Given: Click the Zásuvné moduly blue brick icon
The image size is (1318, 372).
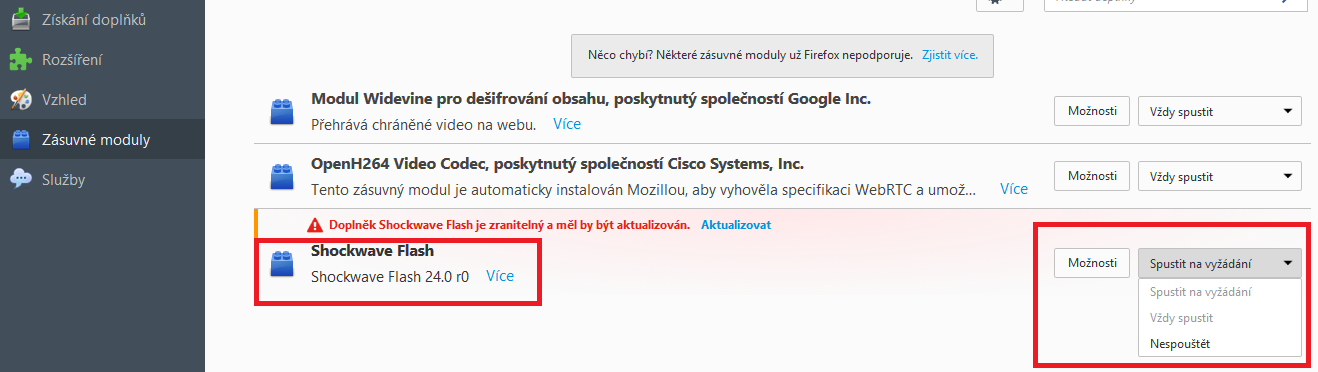Looking at the screenshot, I should tap(20, 140).
